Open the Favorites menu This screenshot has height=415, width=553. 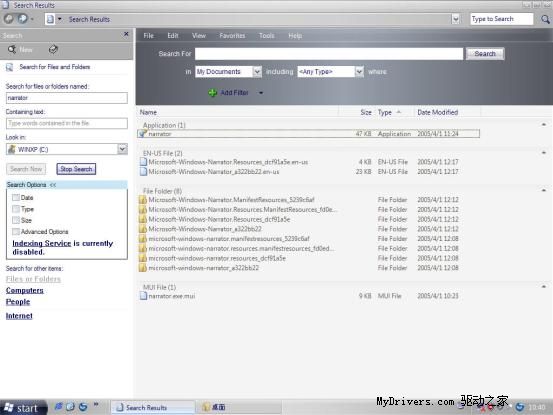(232, 36)
